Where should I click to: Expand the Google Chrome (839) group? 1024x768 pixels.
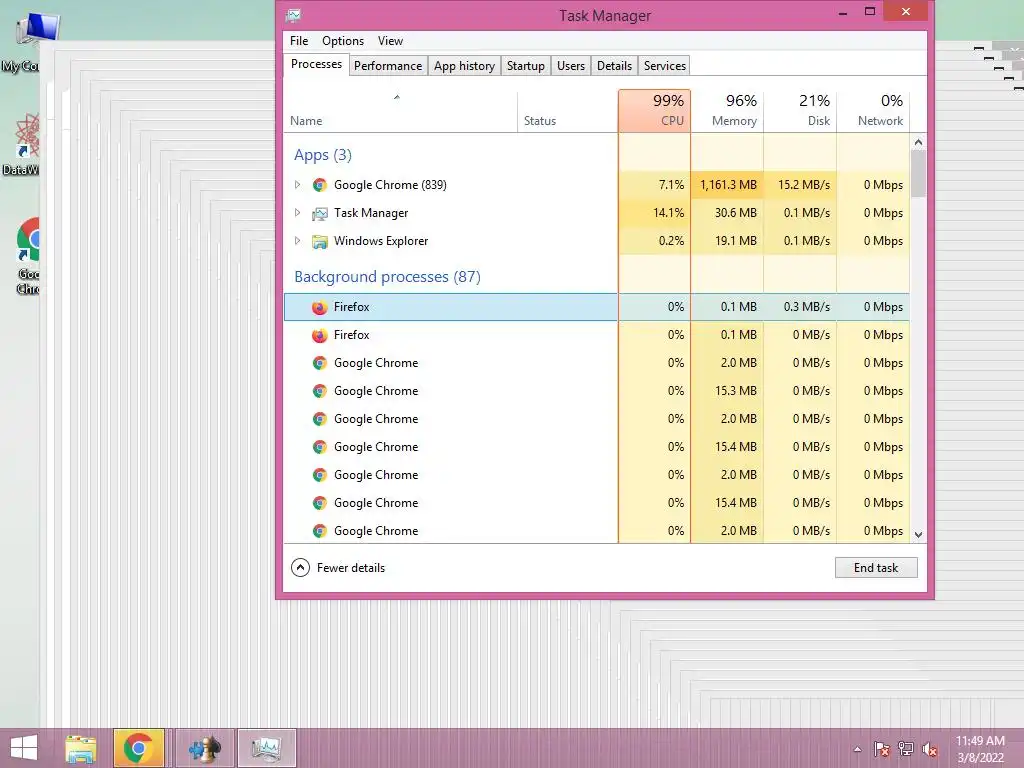297,185
